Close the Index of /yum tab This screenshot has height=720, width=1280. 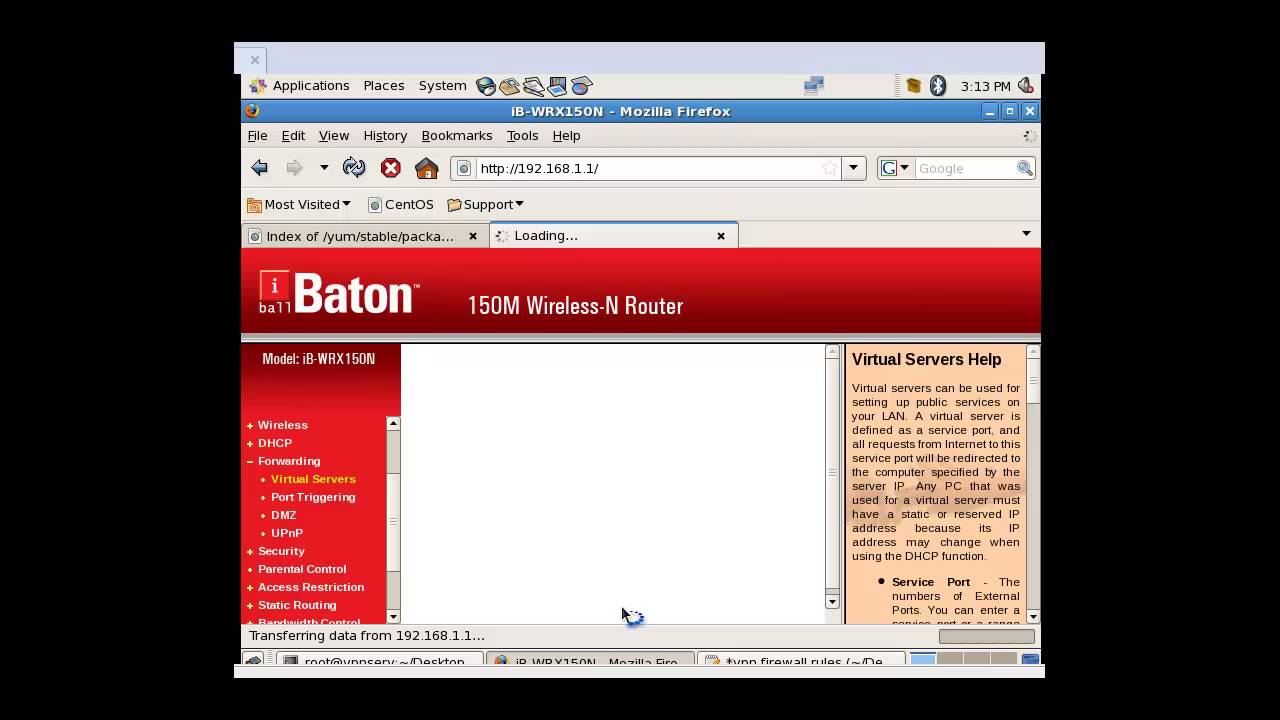[473, 236]
